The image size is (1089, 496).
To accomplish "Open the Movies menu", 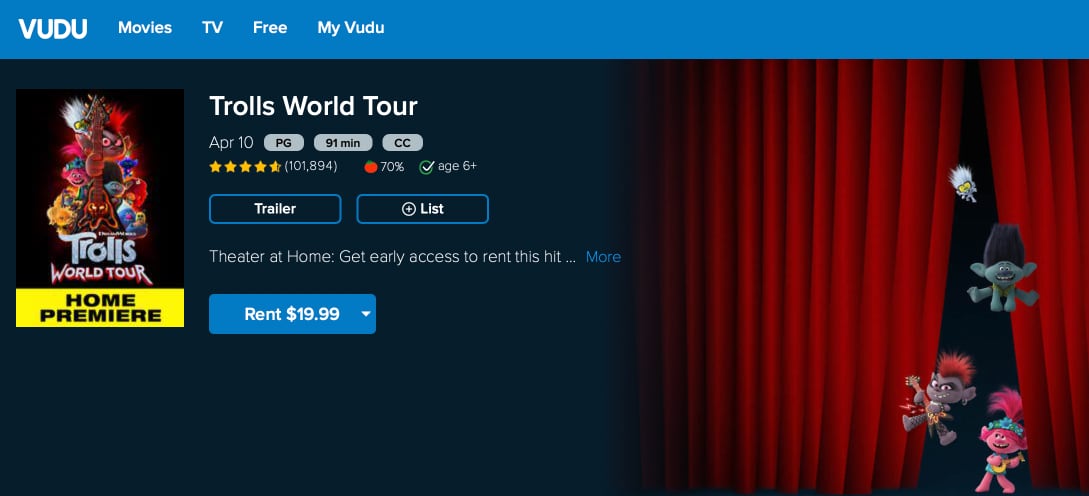I will point(145,28).
